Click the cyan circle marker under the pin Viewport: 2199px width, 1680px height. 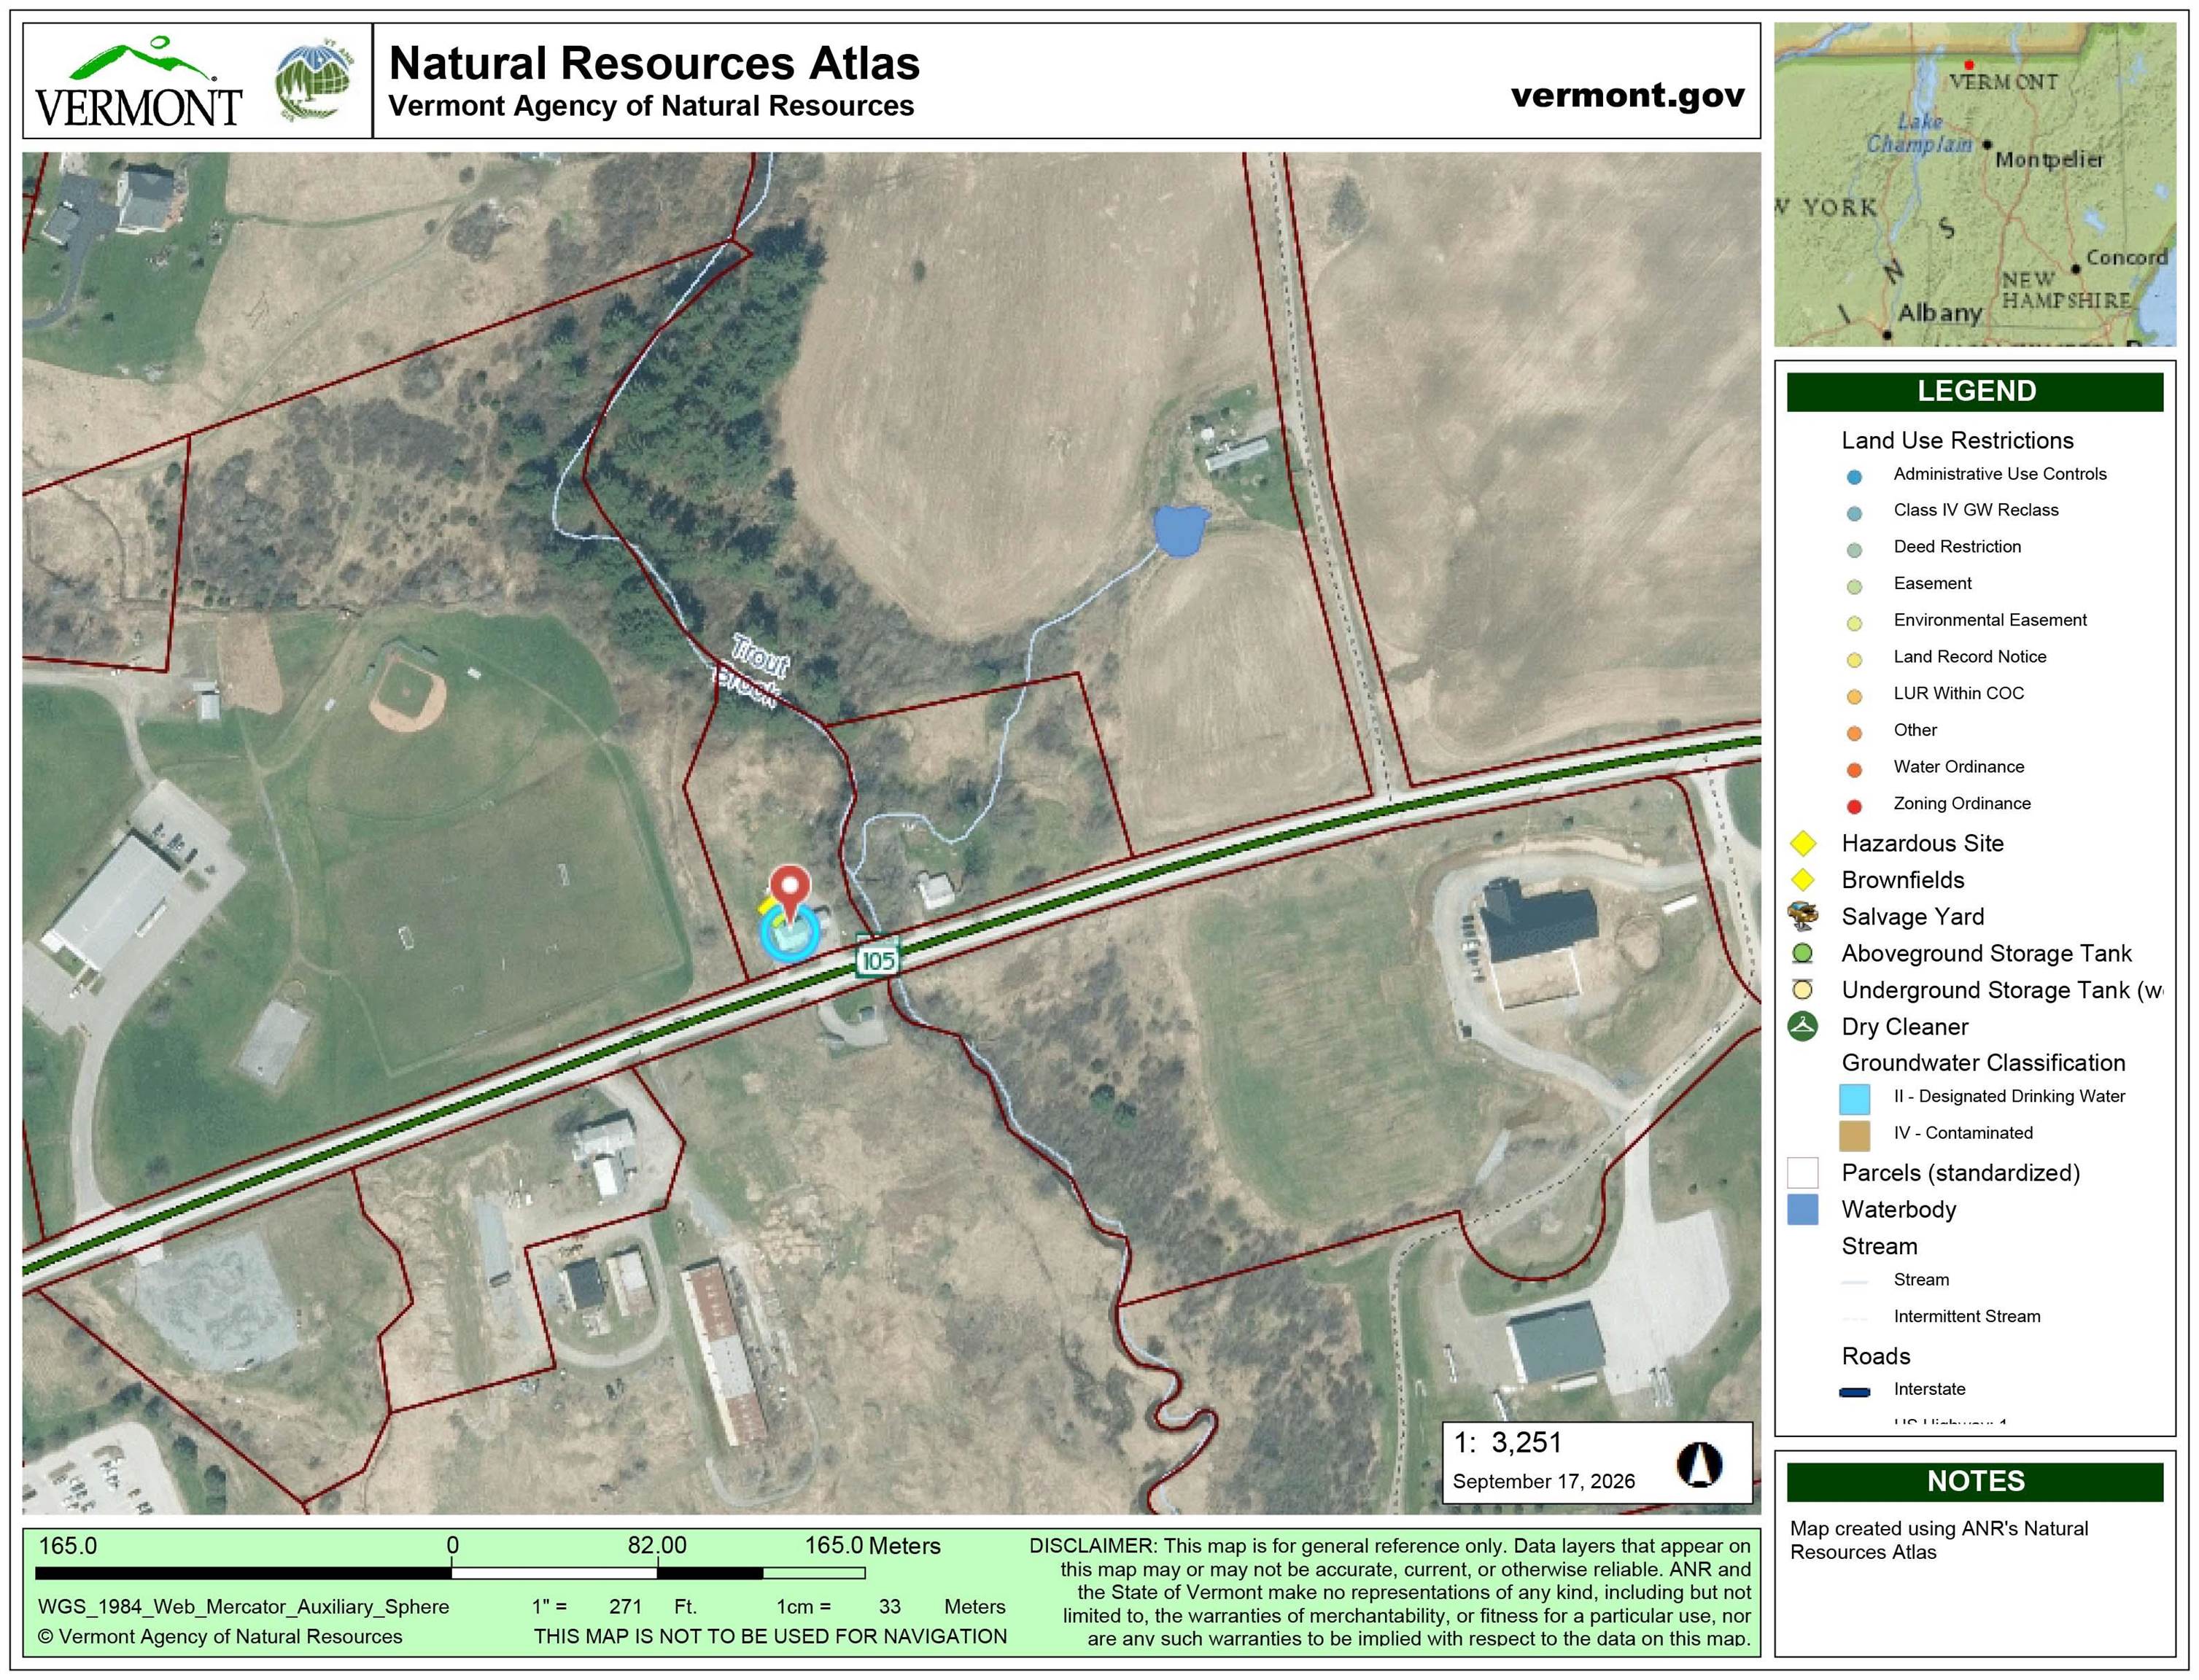pos(790,934)
